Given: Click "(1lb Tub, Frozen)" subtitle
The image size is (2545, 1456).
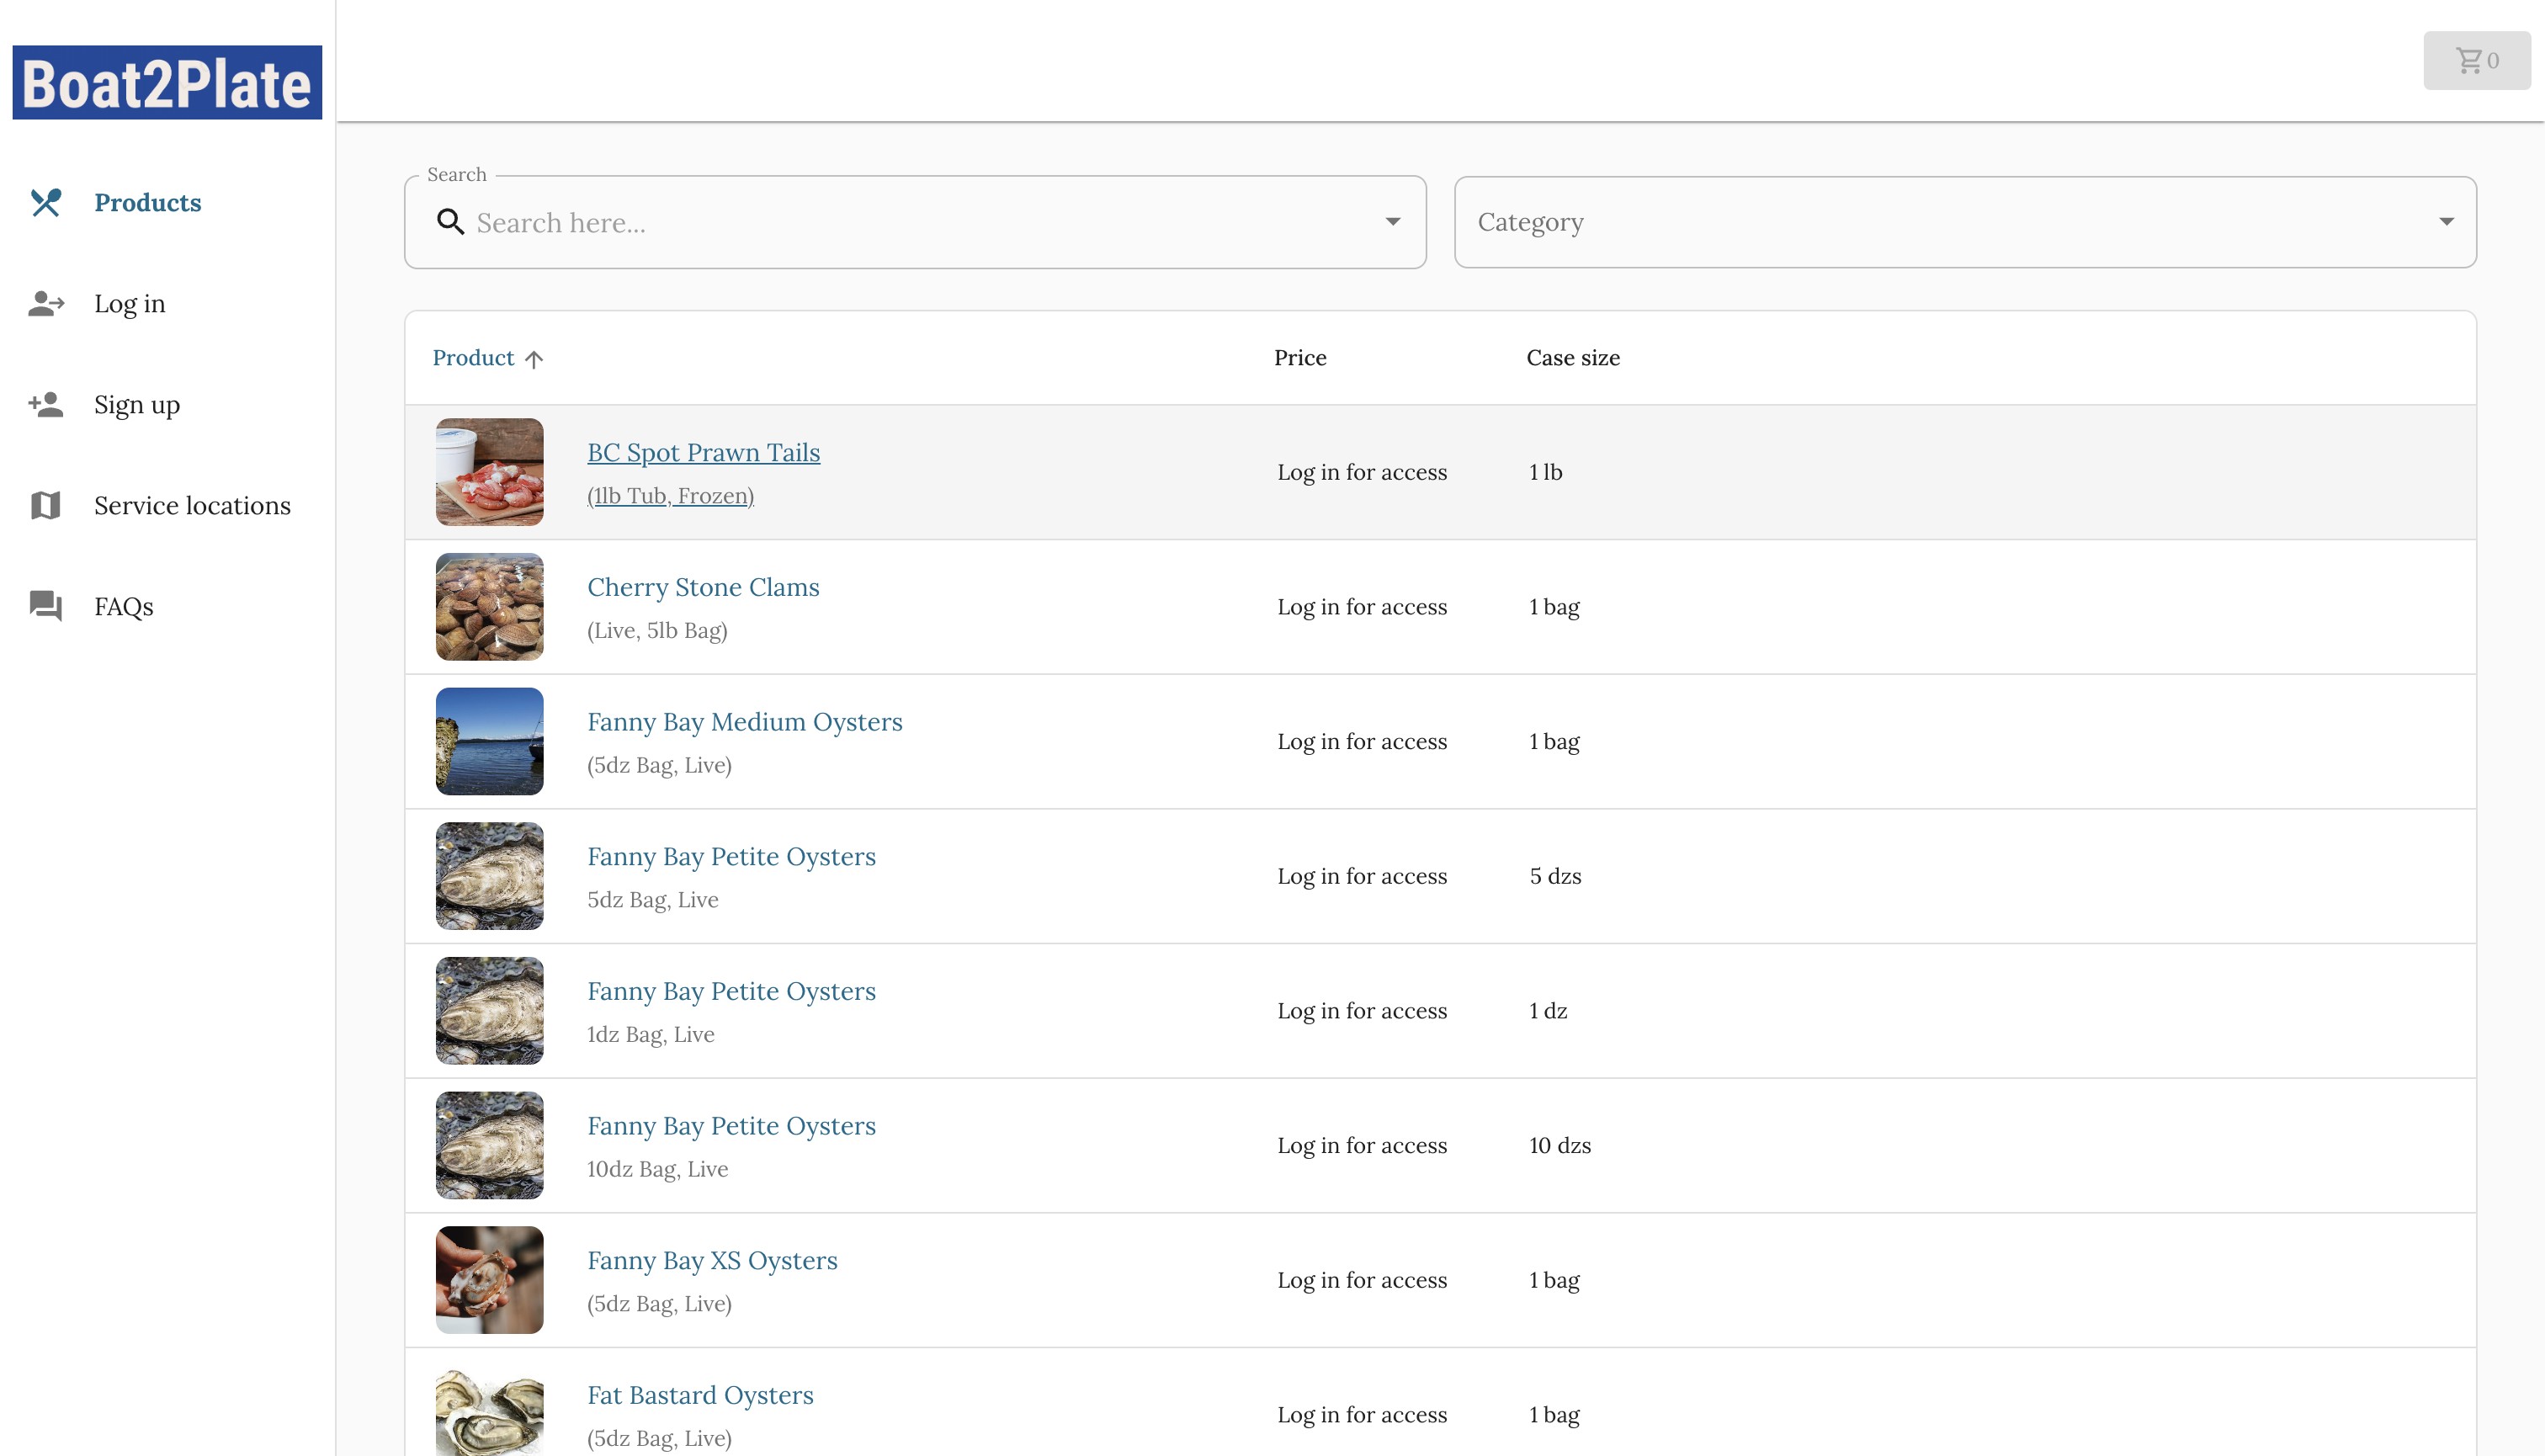Looking at the screenshot, I should click(670, 496).
